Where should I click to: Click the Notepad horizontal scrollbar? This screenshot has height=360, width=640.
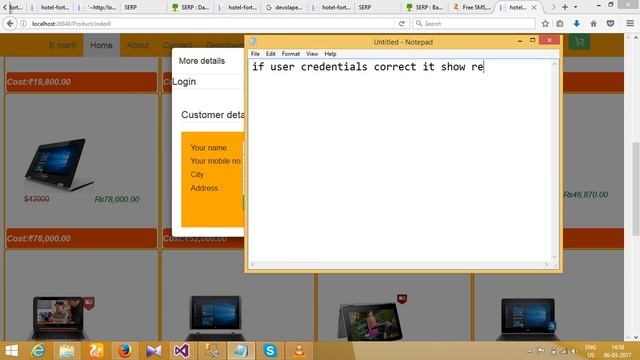pyautogui.click(x=400, y=265)
